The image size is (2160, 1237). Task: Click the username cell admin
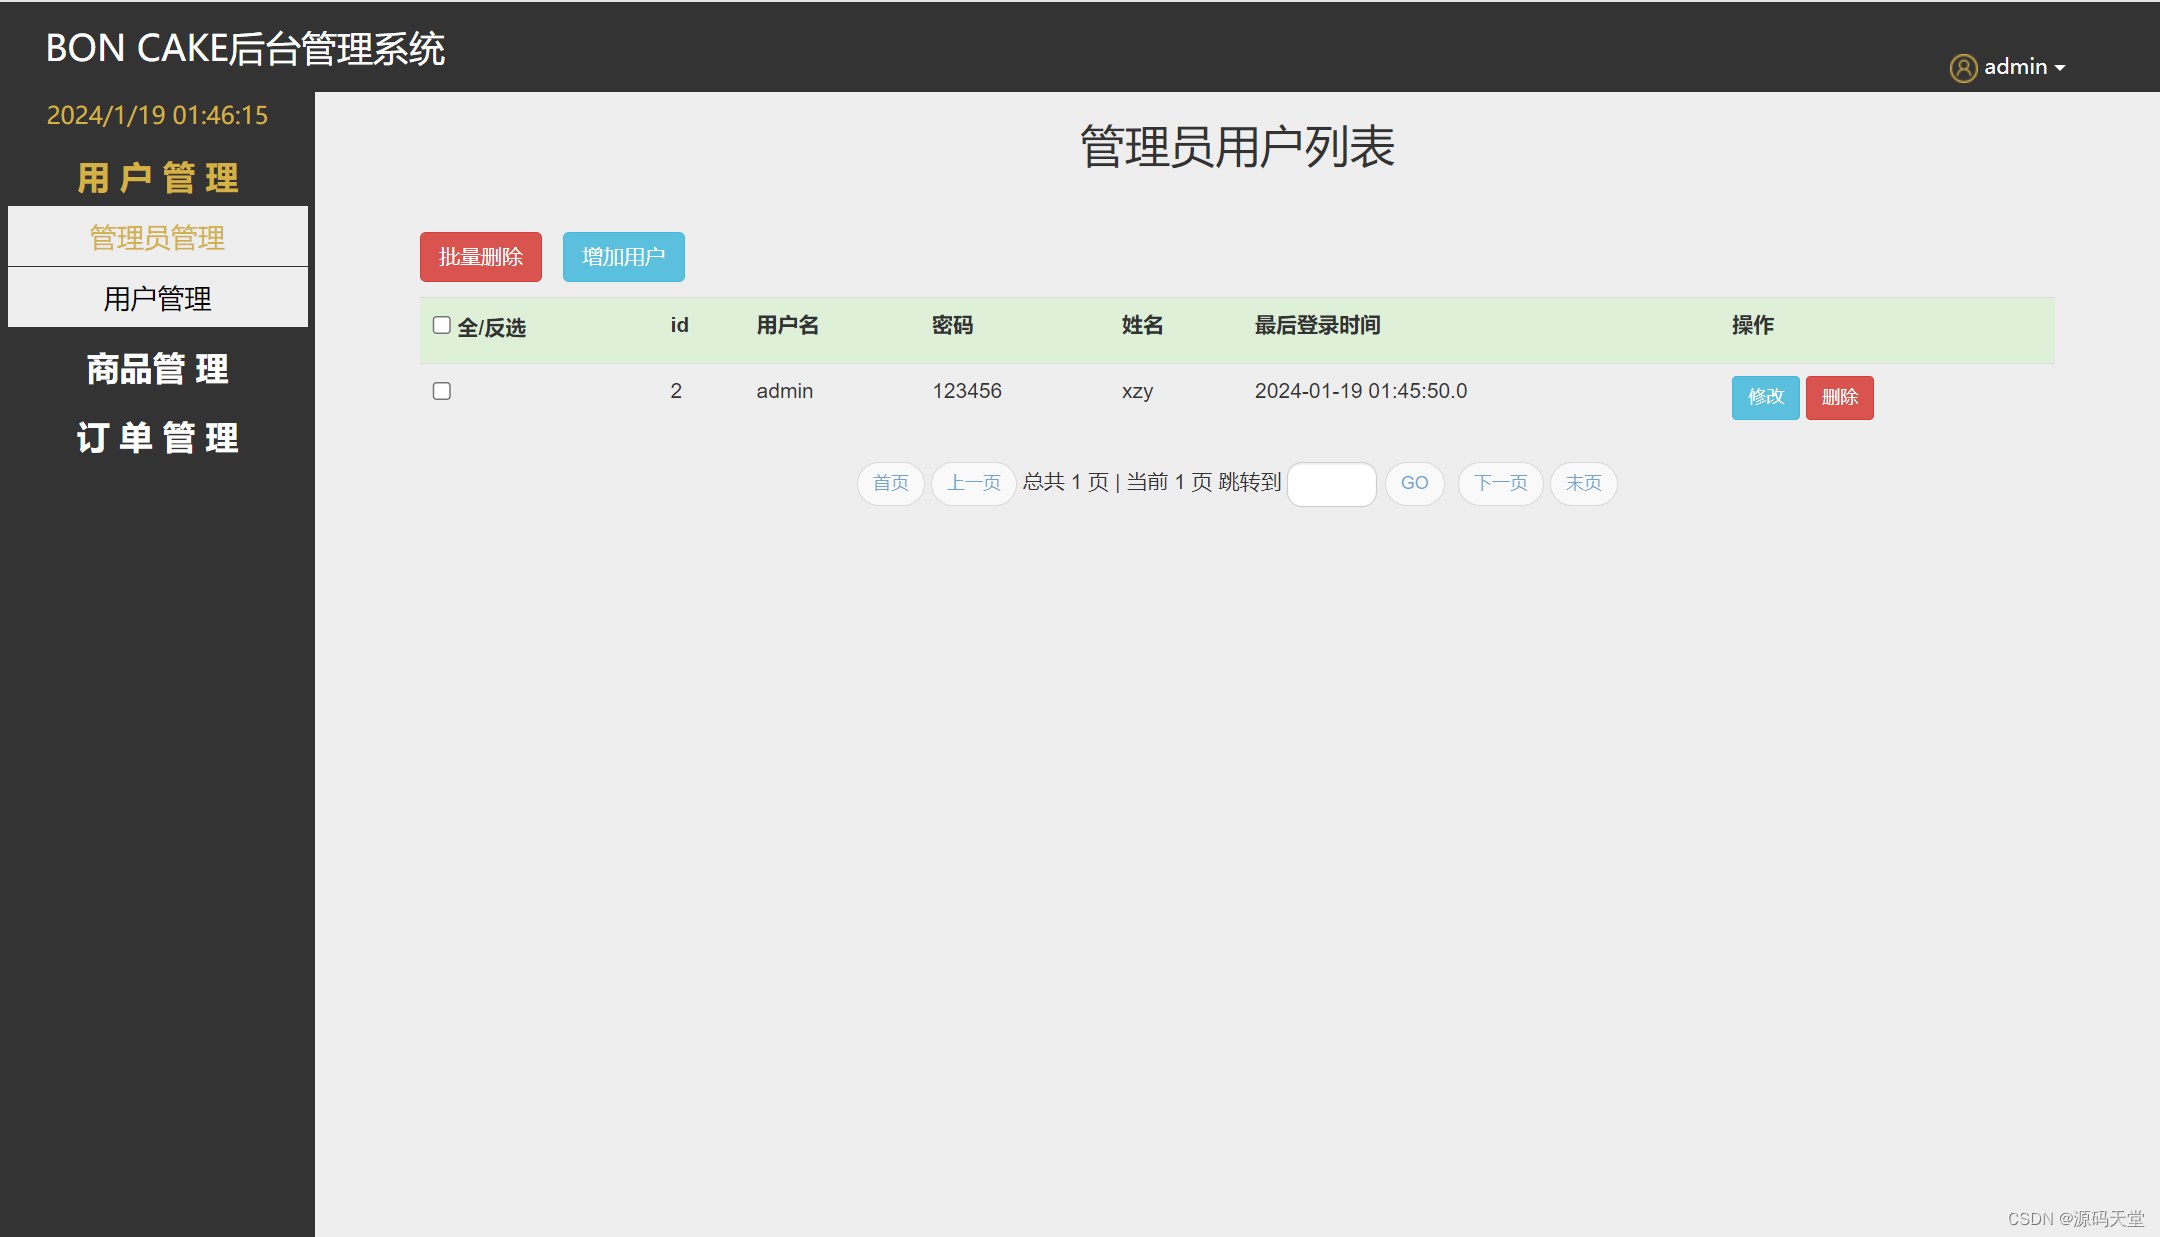coord(785,391)
